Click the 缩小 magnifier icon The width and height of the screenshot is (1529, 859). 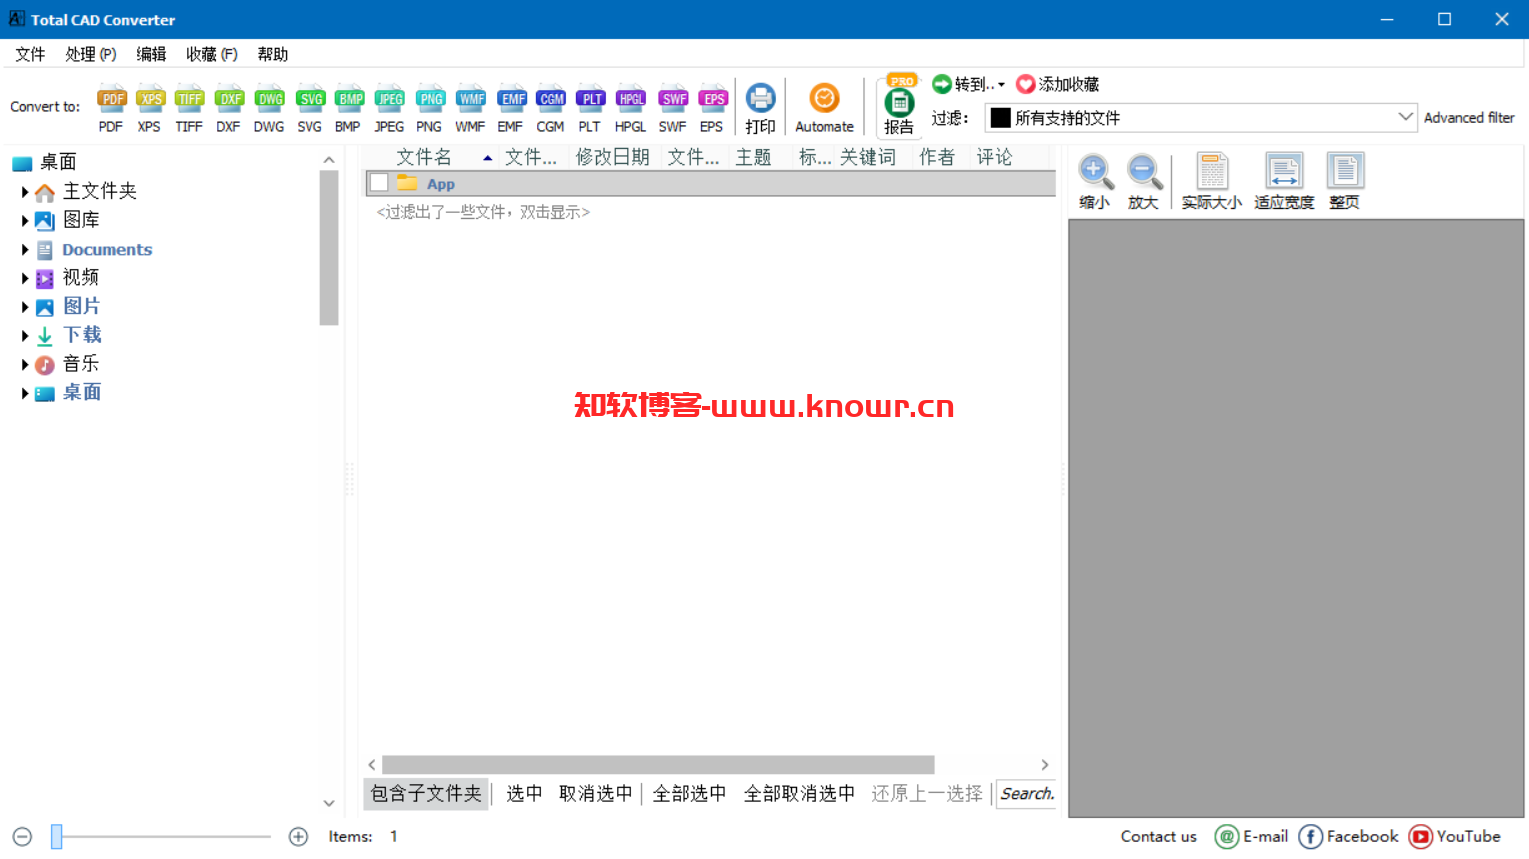pyautogui.click(x=1094, y=171)
